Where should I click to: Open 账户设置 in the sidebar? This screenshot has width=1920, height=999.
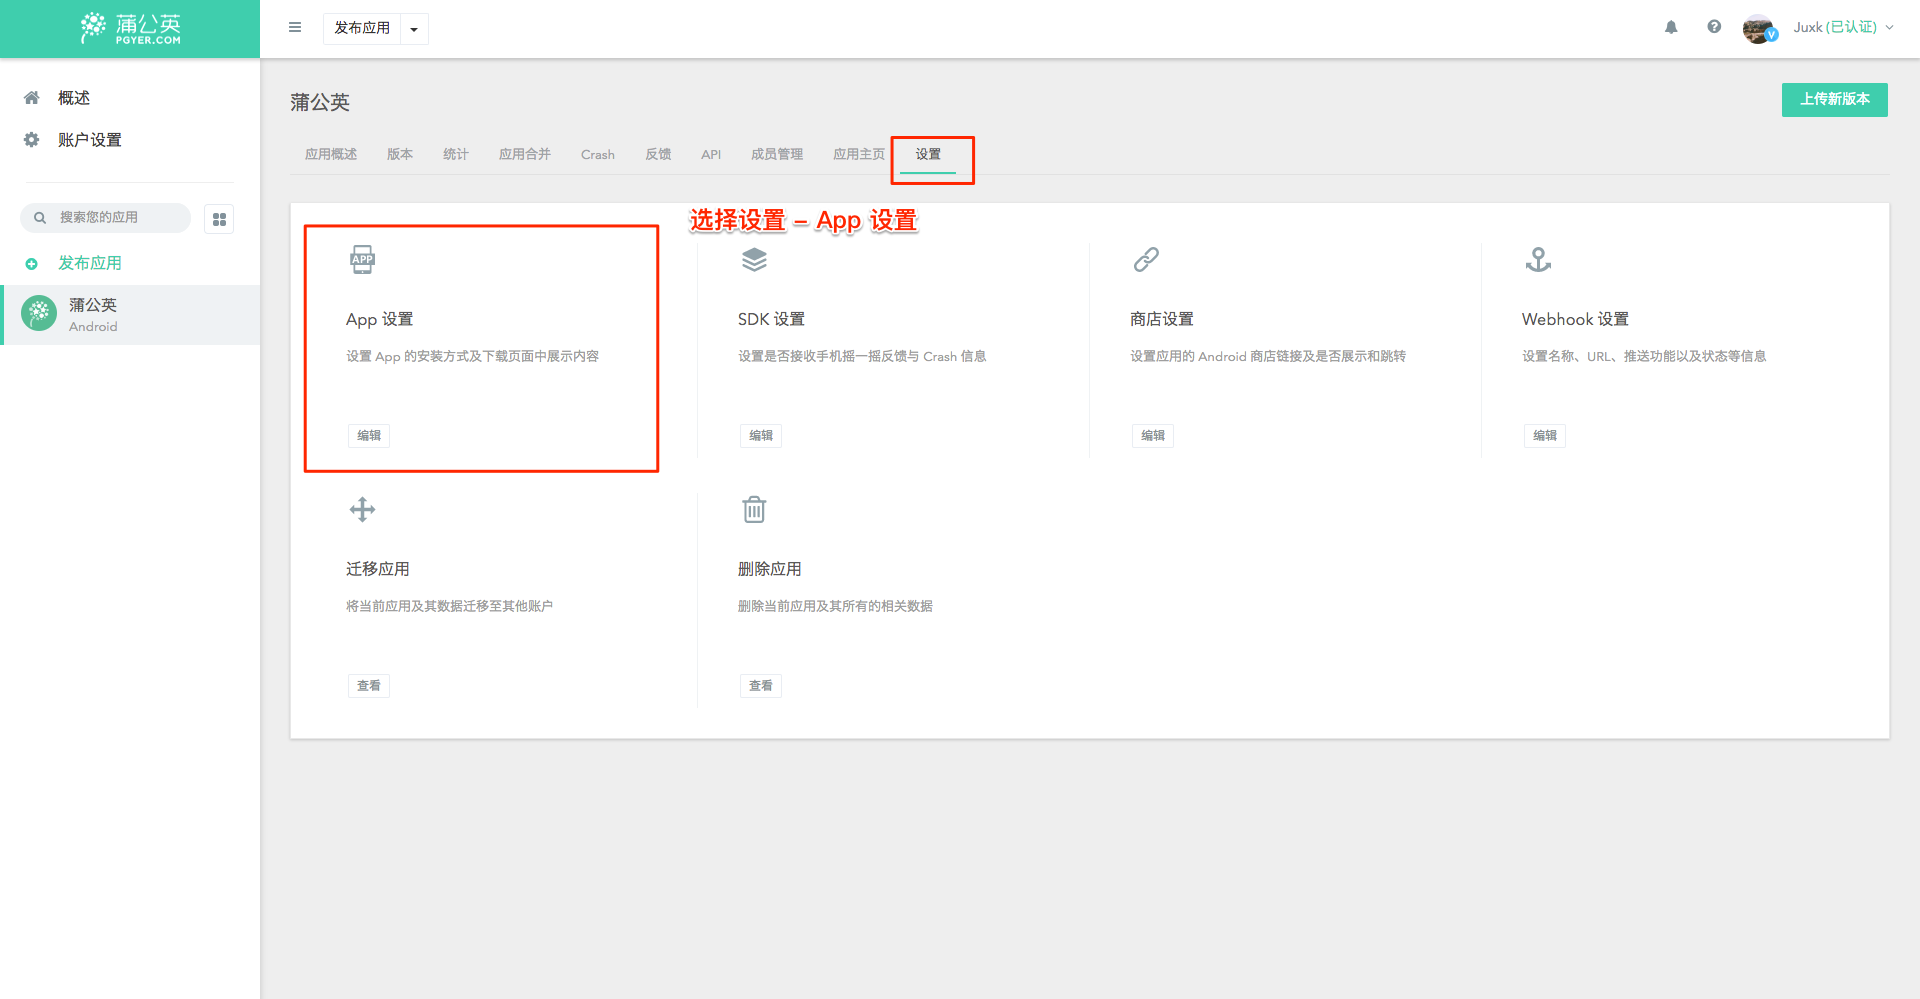(x=90, y=140)
